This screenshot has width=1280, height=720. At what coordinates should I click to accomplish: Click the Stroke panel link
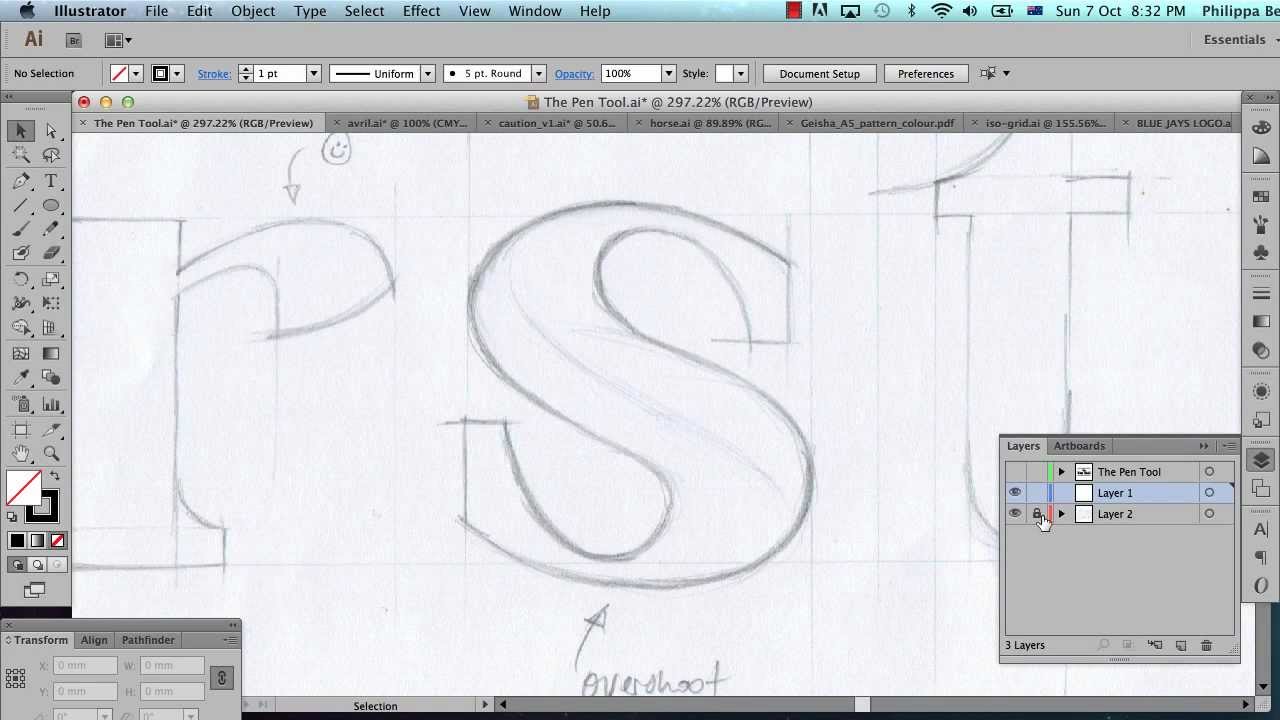click(x=214, y=74)
